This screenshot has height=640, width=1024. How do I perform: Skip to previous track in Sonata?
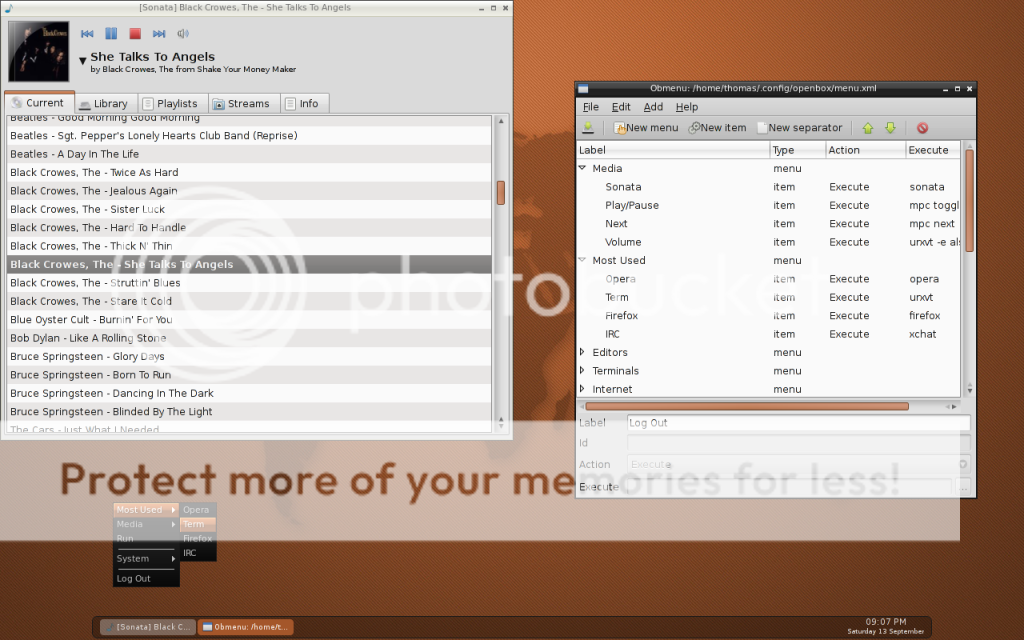87,33
